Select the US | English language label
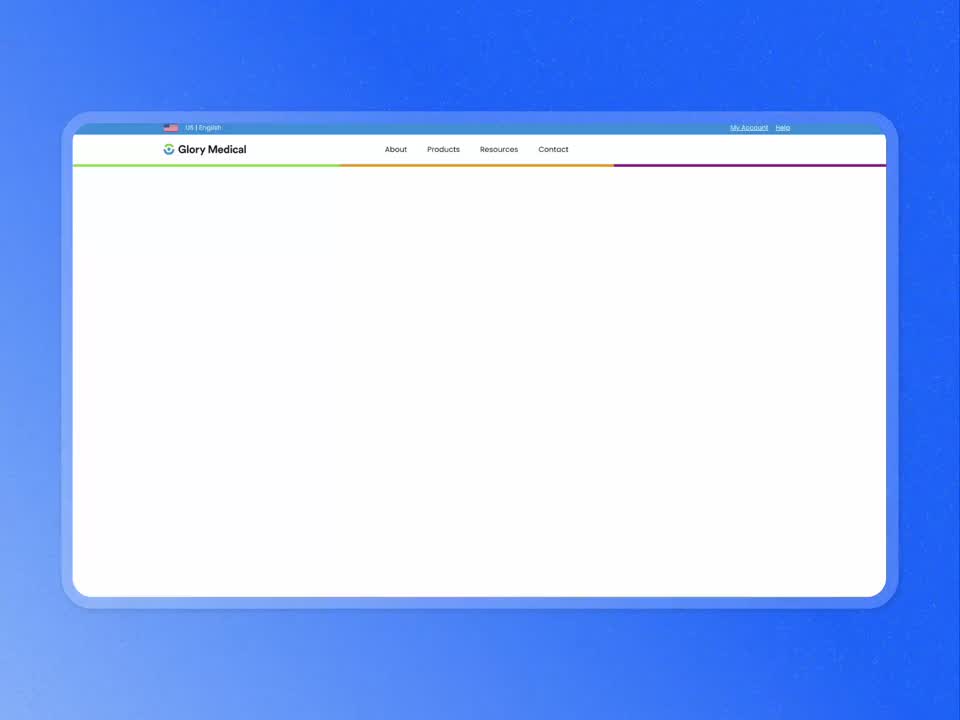Image resolution: width=960 pixels, height=720 pixels. pos(203,128)
